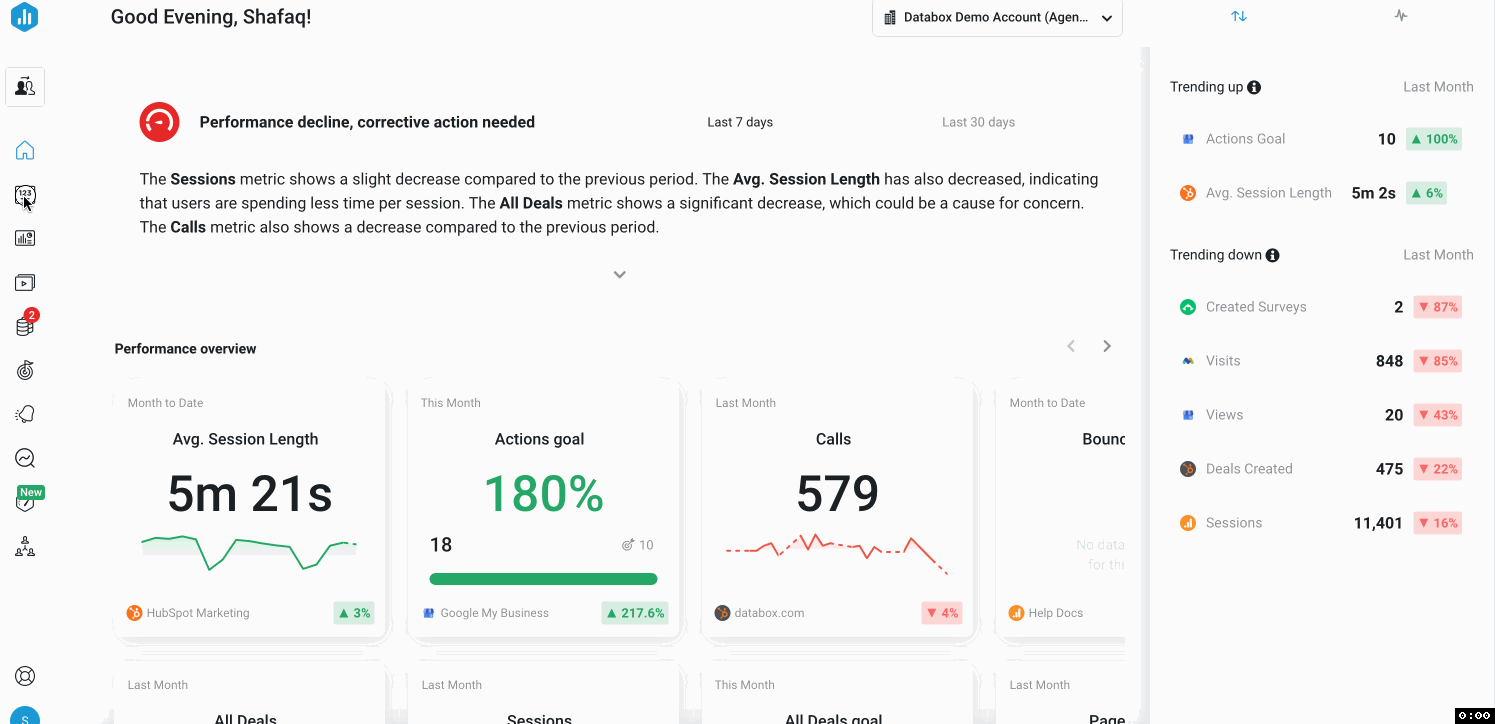Open the Help lifebuoy icon
This screenshot has width=1495, height=724.
coord(24,675)
